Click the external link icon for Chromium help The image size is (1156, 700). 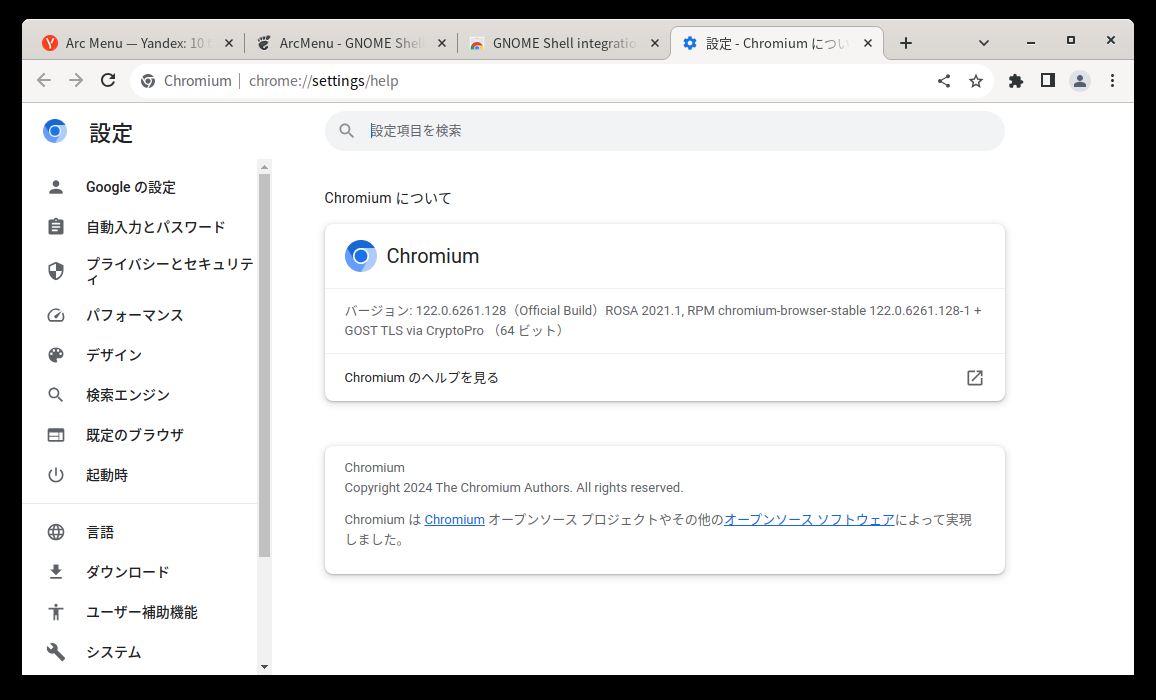[975, 378]
